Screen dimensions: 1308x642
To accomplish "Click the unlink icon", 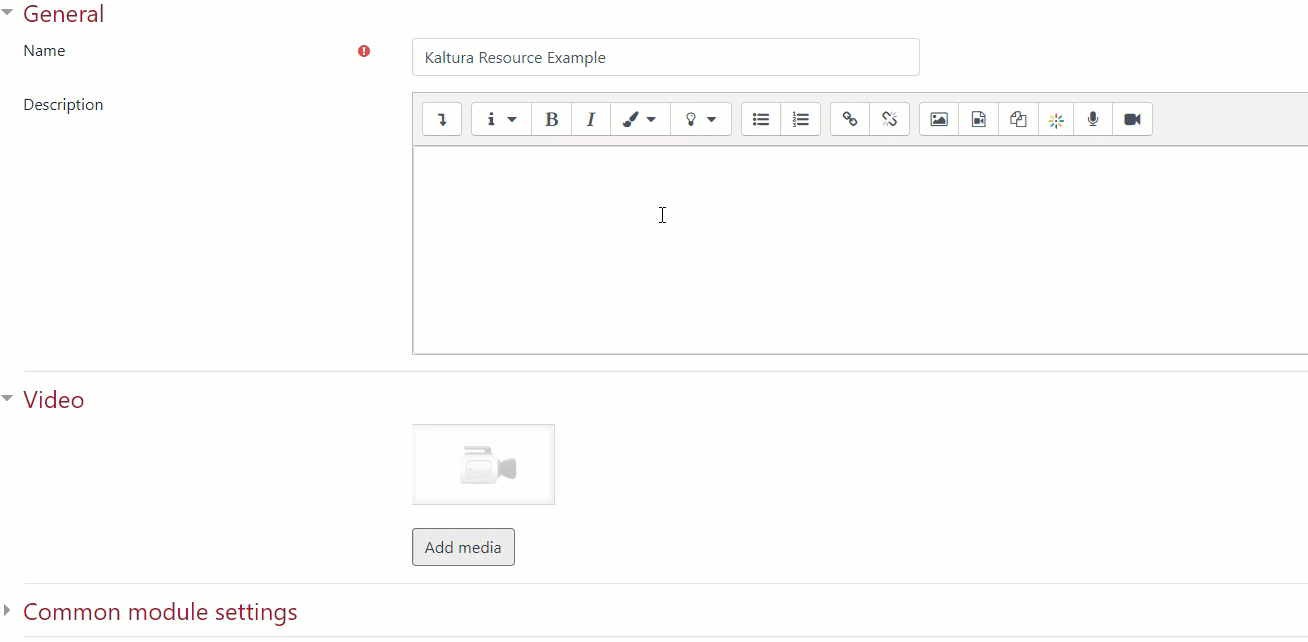I will [x=889, y=119].
